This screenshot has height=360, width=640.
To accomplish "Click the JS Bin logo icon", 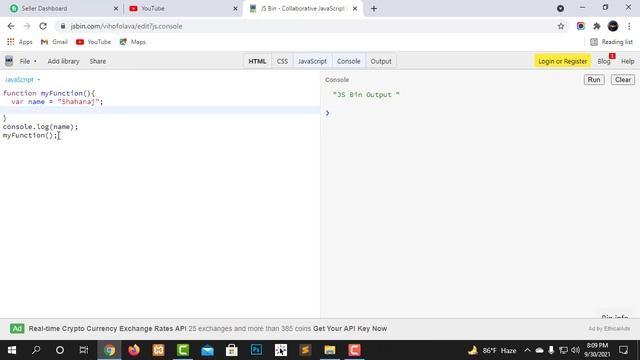I will coord(9,61).
